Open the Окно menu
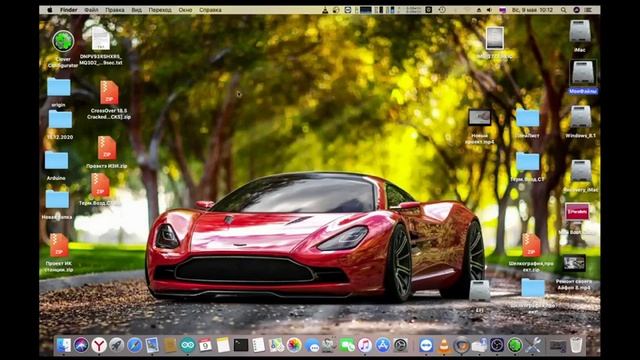The height and width of the screenshot is (360, 640). click(185, 10)
